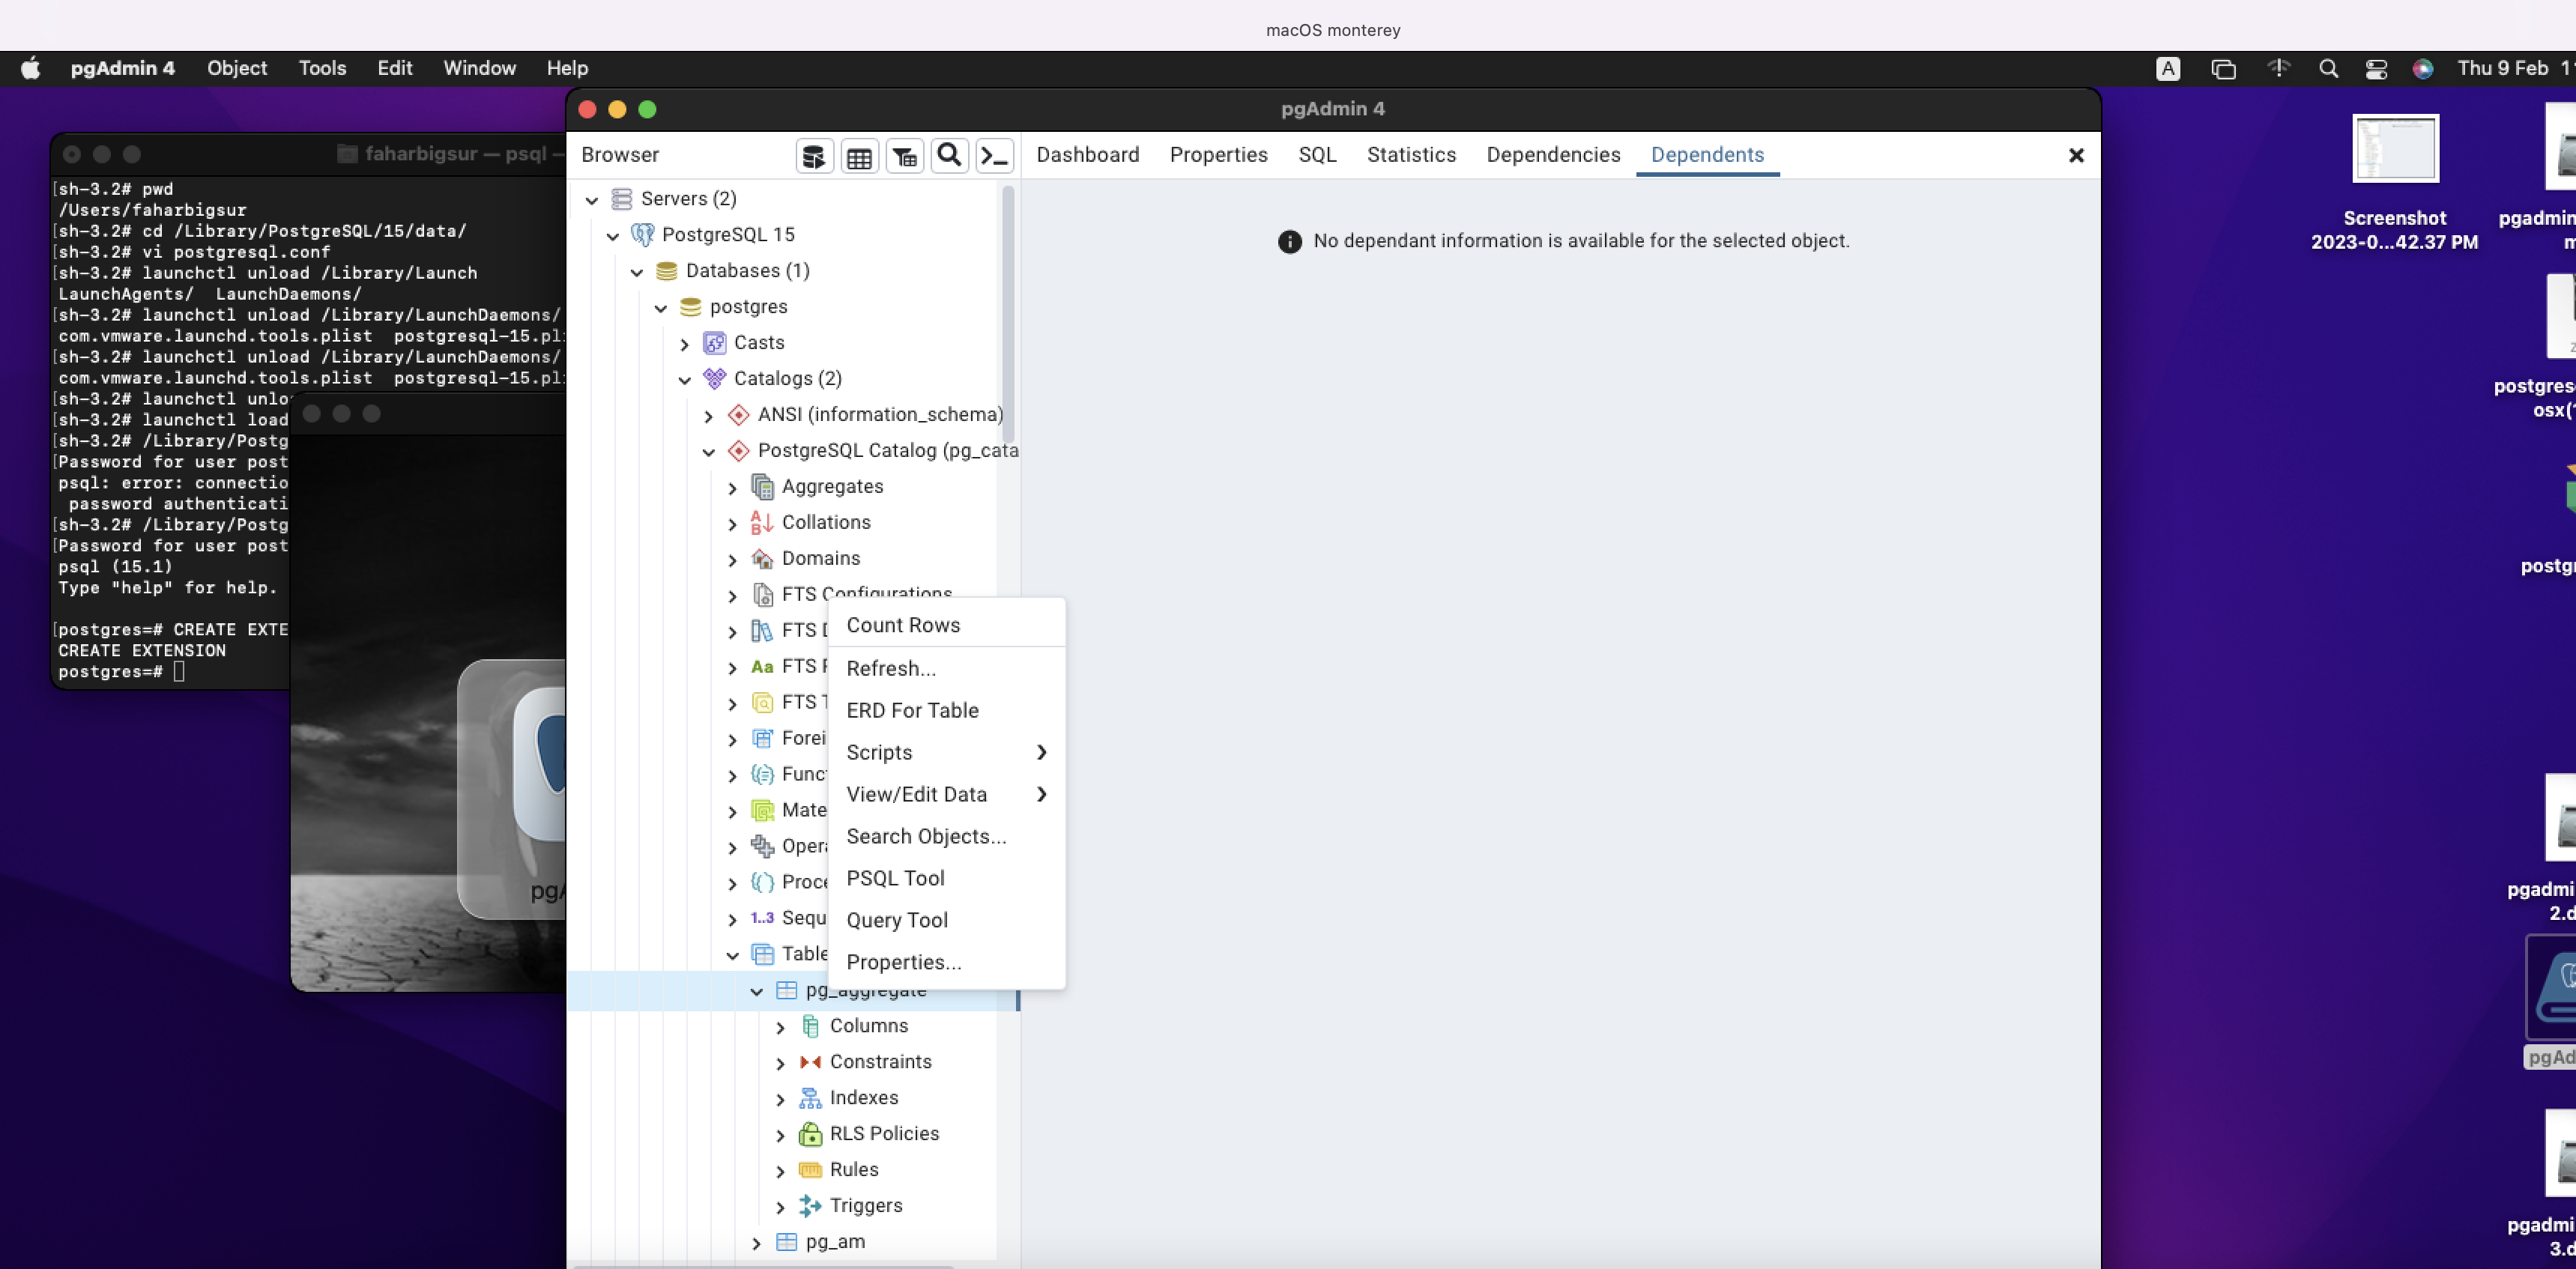Click the Triggers node icon

[810, 1206]
